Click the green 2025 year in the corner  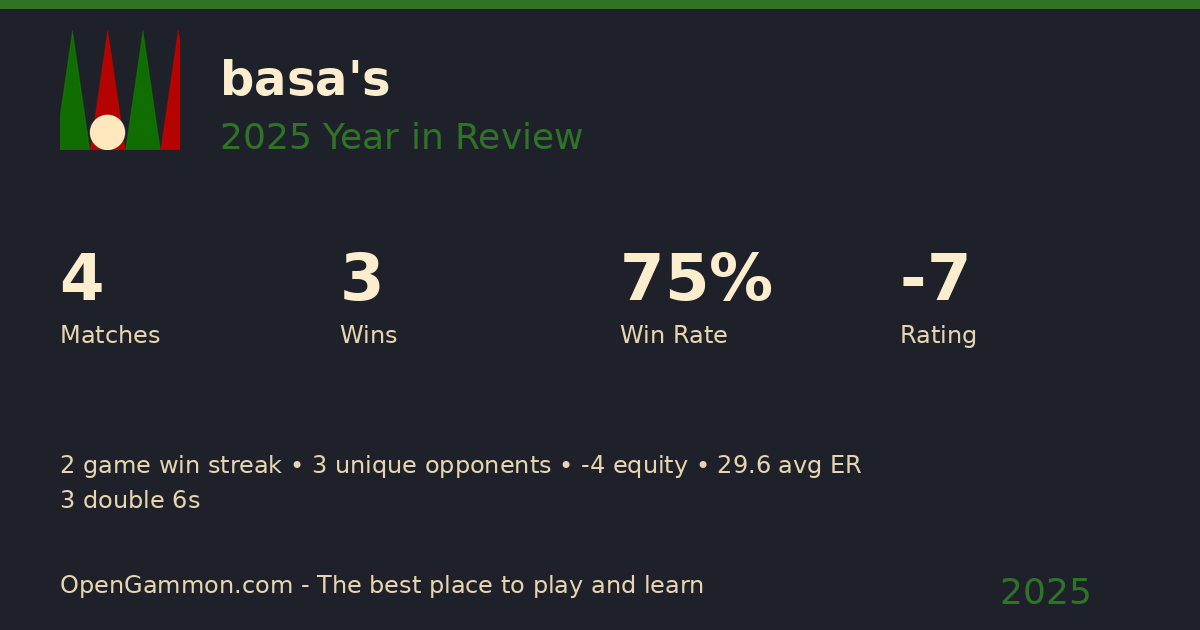(1045, 593)
